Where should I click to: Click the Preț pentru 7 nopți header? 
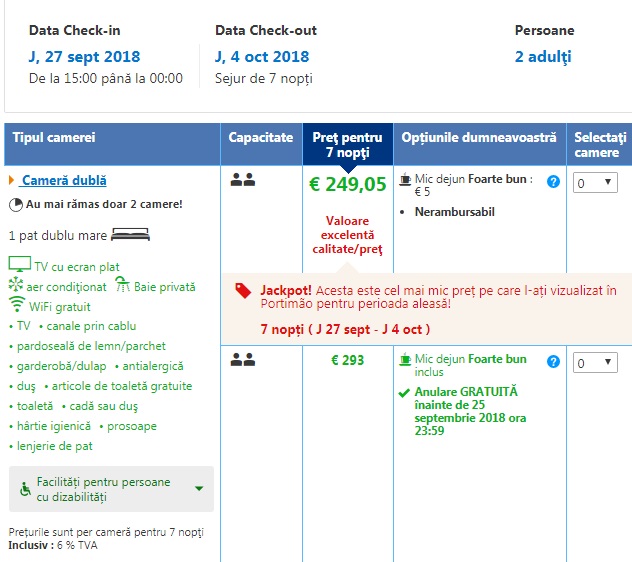point(347,145)
